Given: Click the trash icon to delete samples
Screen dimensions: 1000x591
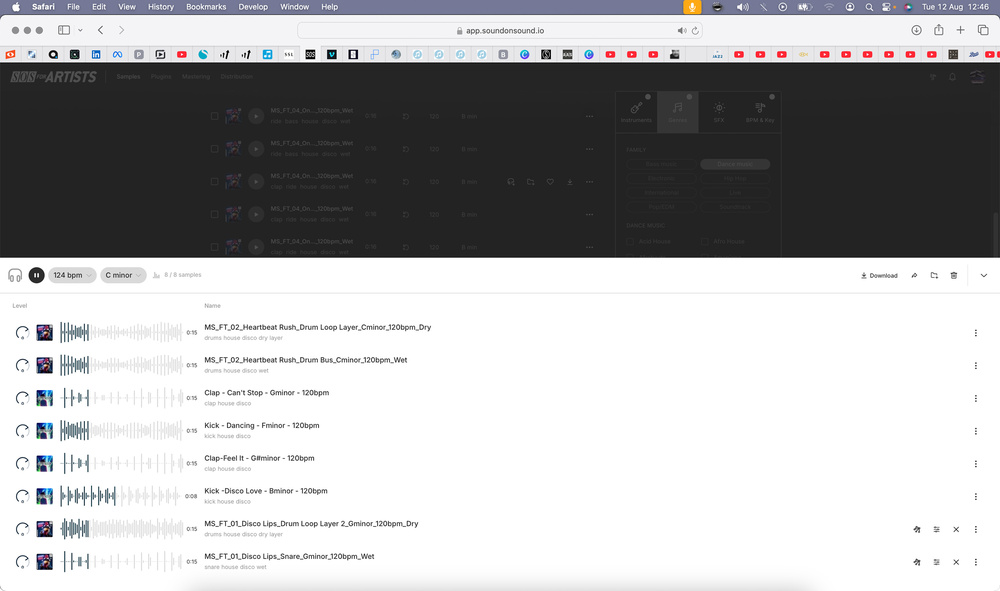Looking at the screenshot, I should click(x=954, y=275).
